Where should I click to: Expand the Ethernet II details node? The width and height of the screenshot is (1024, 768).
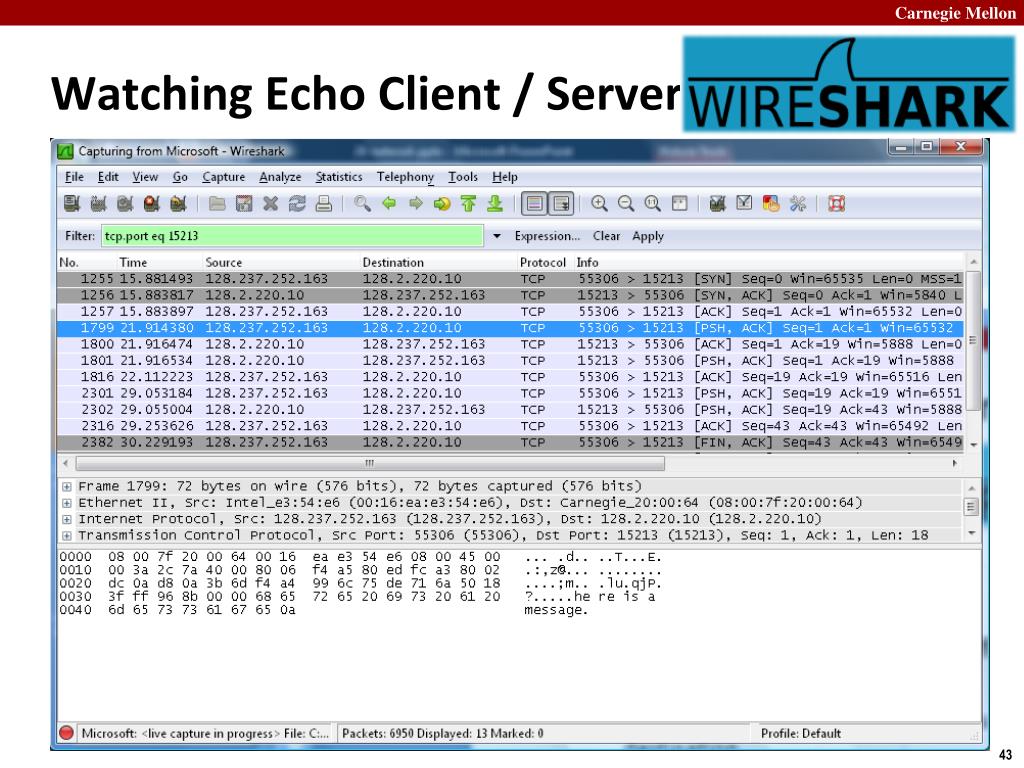[x=67, y=503]
